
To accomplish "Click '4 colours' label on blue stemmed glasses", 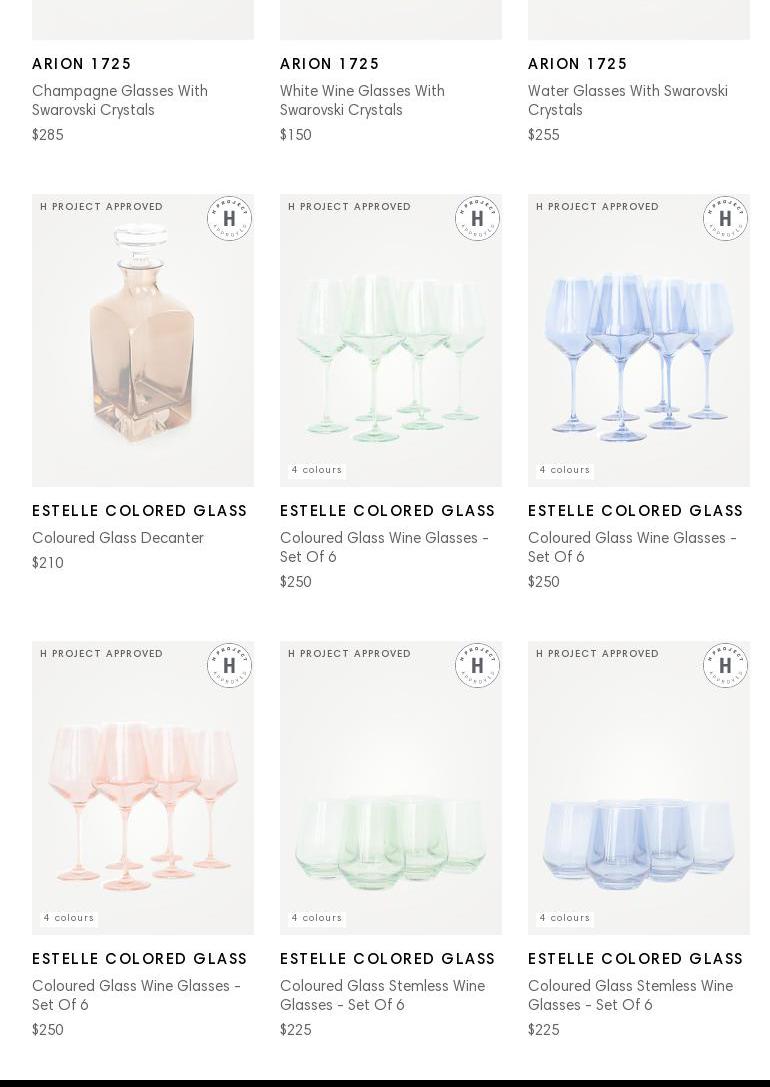I will coord(565,470).
